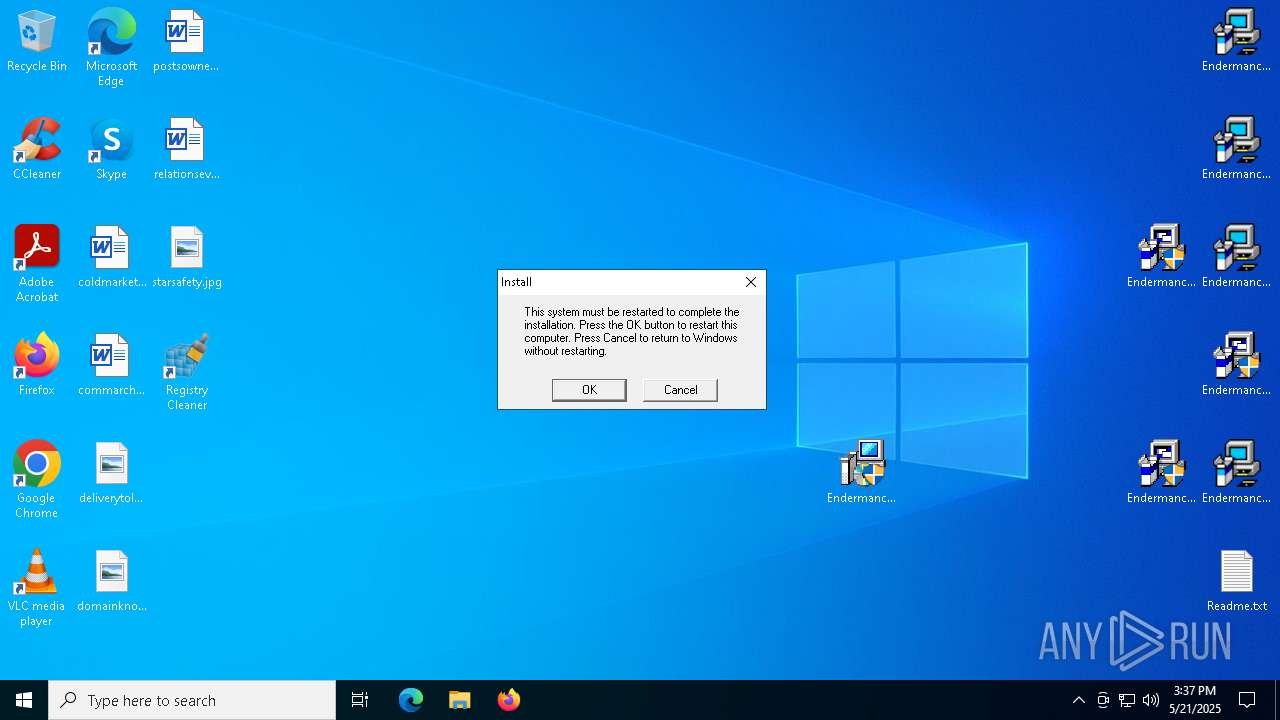This screenshot has width=1280, height=720.
Task: Select the postsowne... Word document
Action: point(186,40)
